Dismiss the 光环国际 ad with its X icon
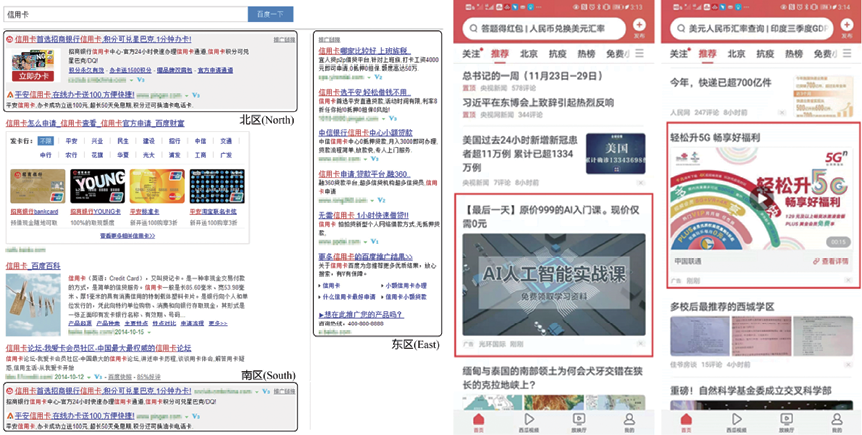Screen dimensions: 862x435 640,344
